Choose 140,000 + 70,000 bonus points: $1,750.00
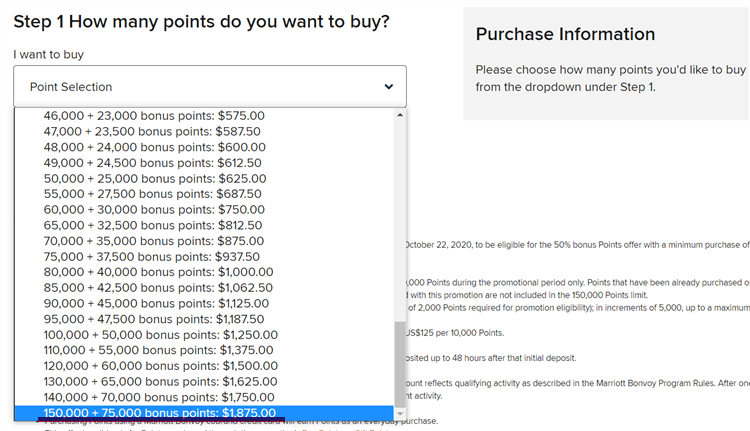The image size is (750, 431). (160, 397)
